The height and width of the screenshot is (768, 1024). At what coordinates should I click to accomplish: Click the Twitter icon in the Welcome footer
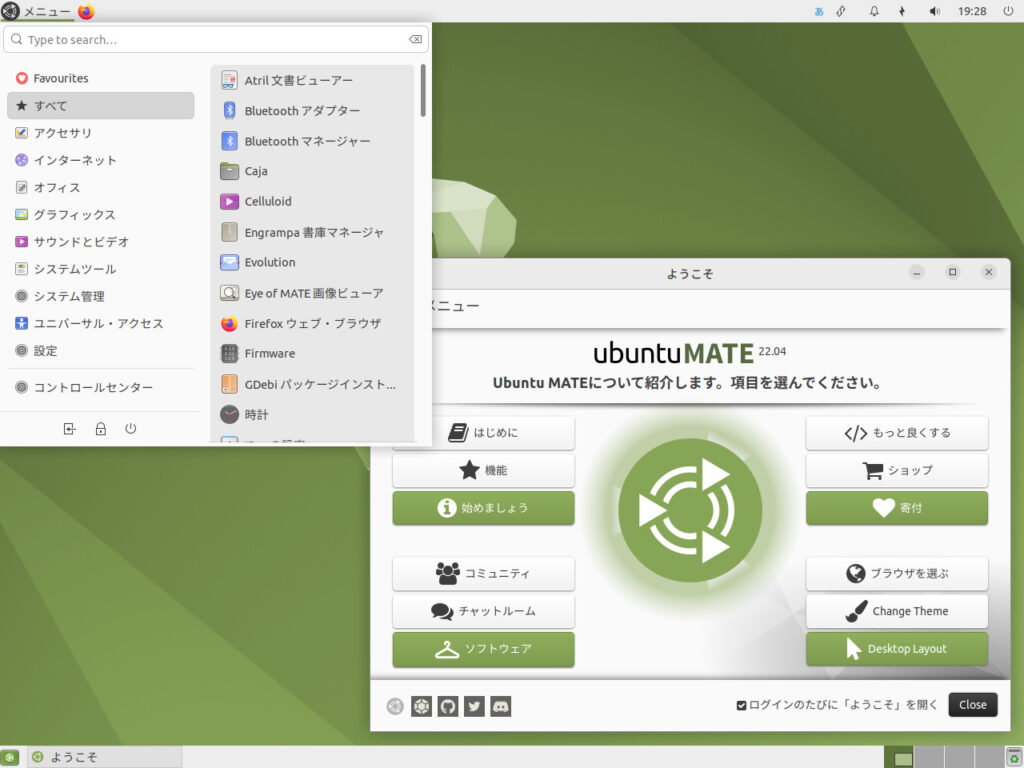(474, 706)
